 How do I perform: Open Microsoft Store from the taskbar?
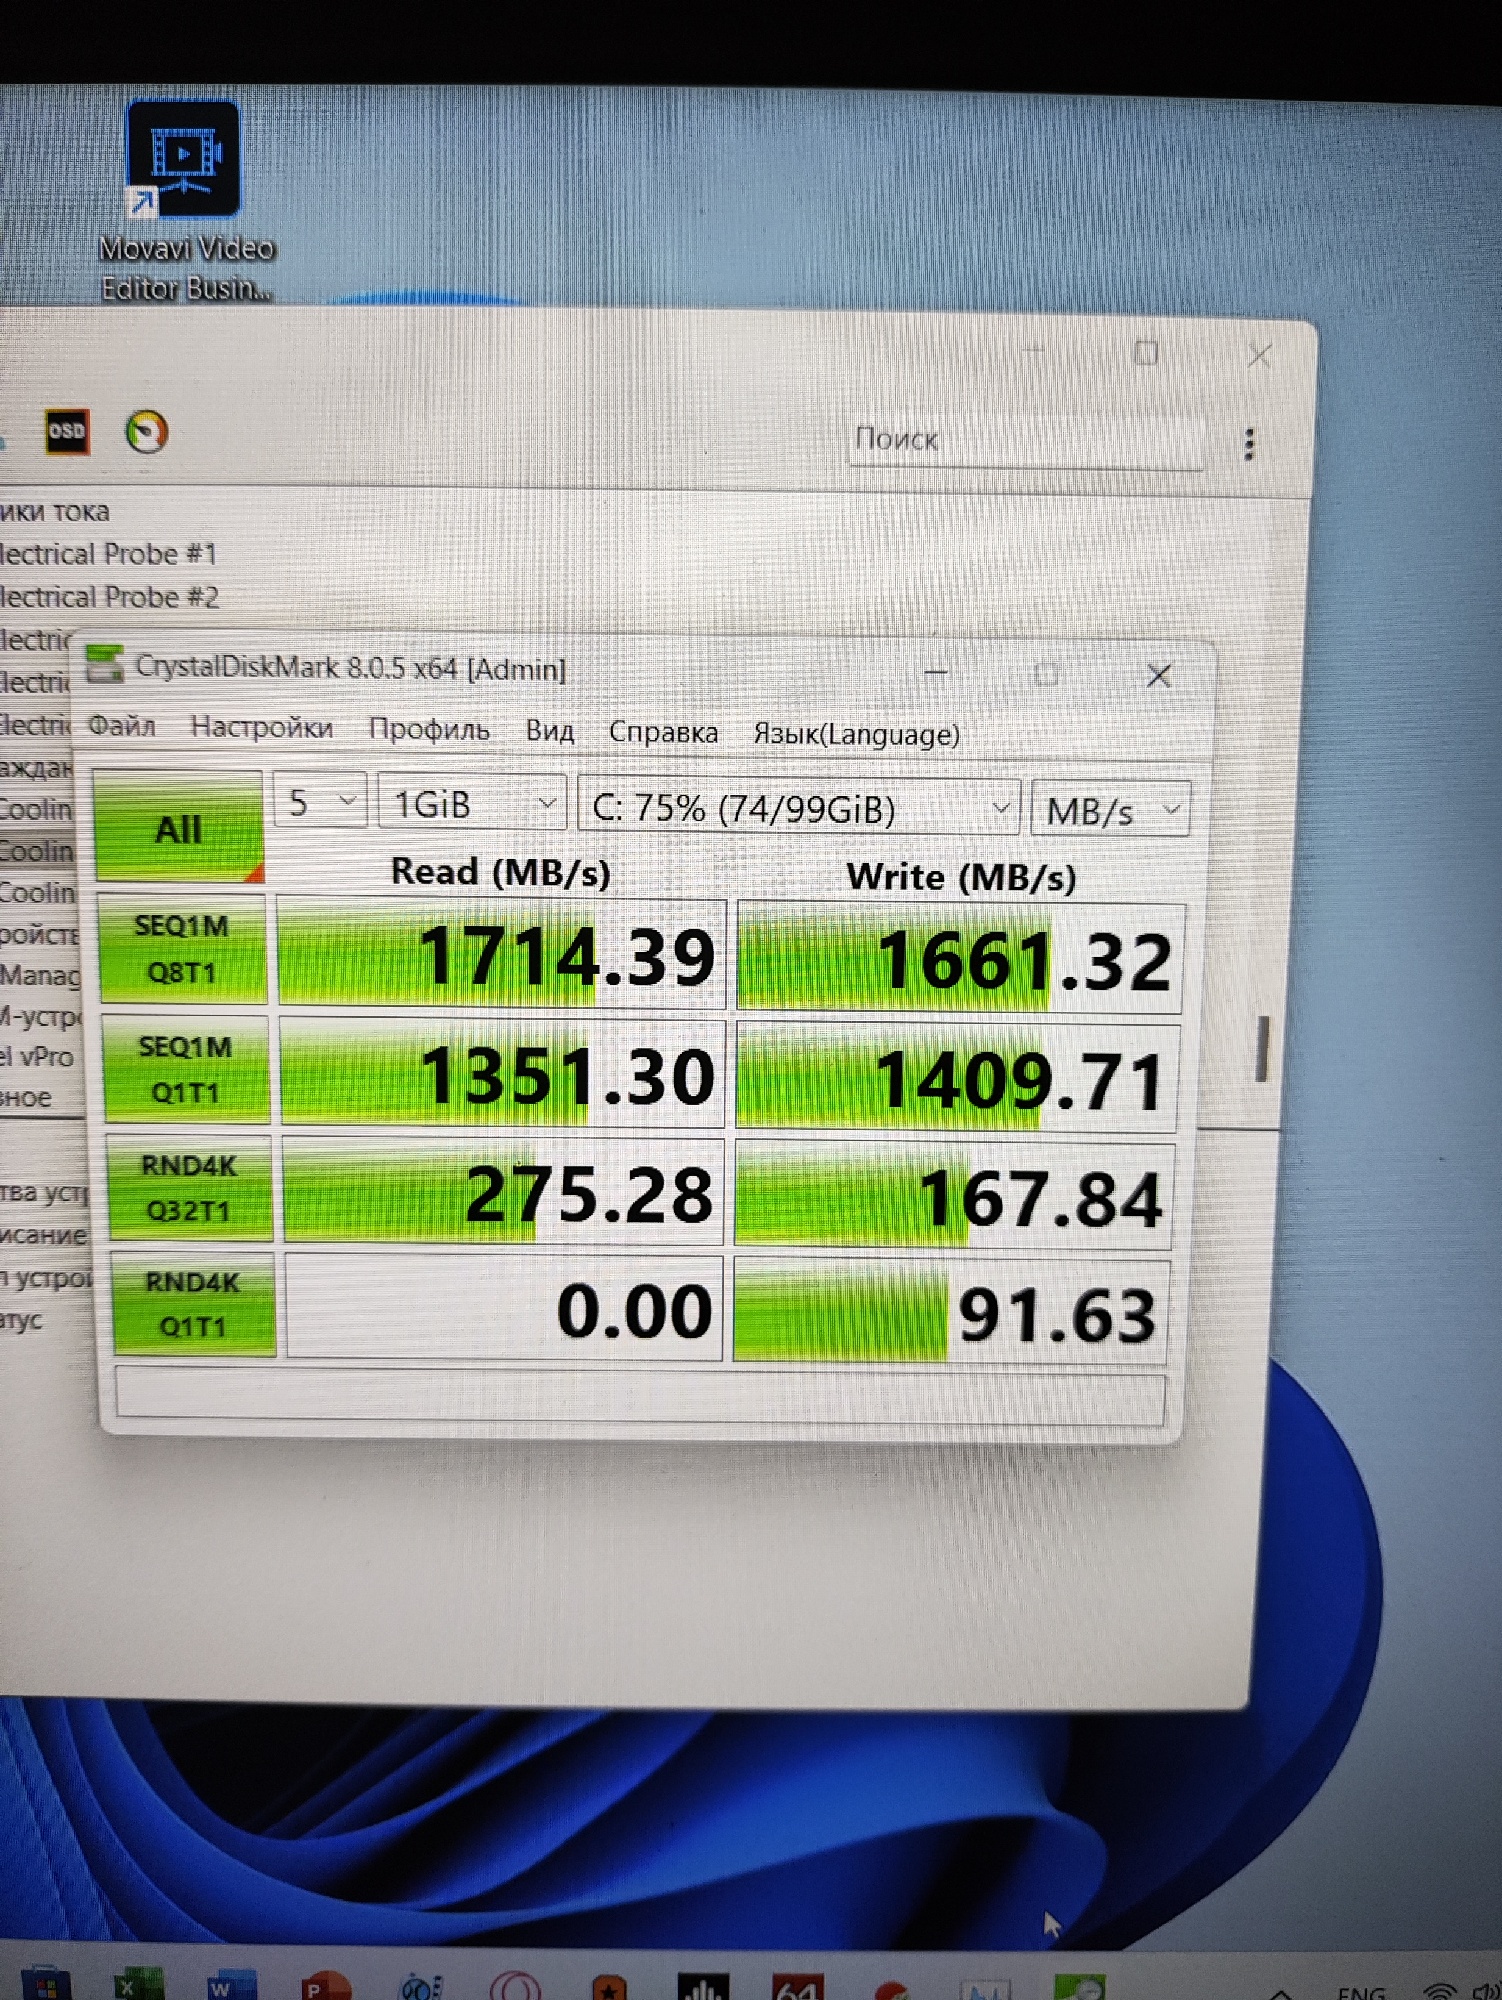[x=44, y=1982]
